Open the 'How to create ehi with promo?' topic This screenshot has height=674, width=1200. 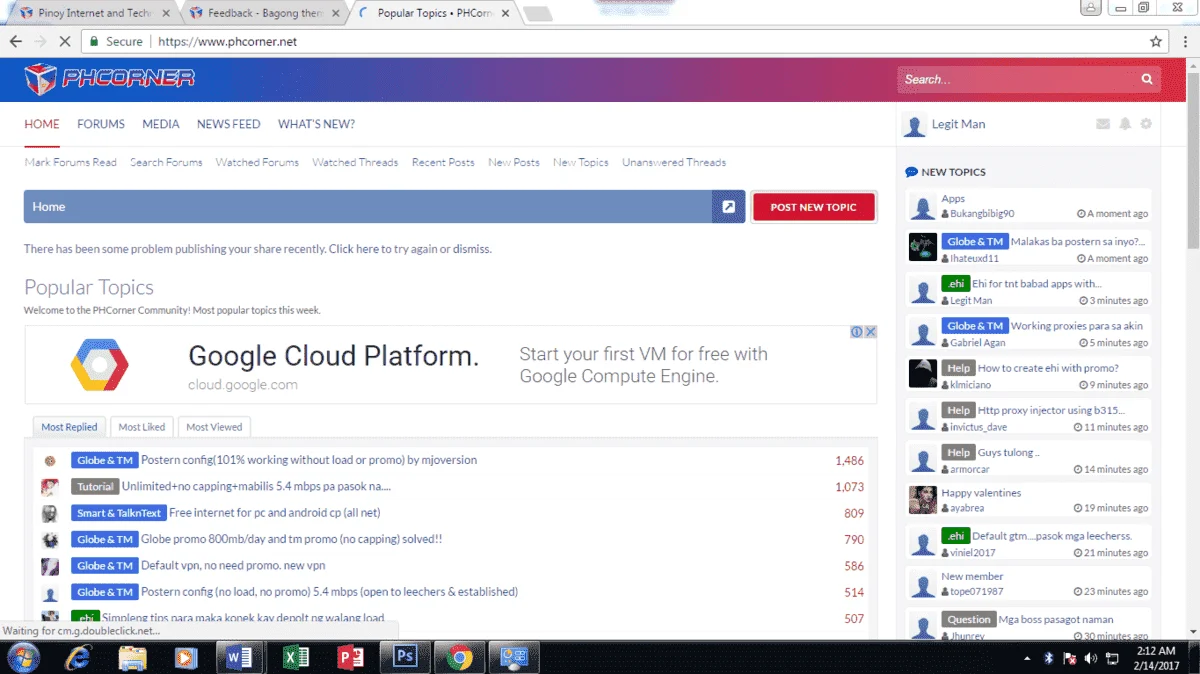tap(1048, 368)
